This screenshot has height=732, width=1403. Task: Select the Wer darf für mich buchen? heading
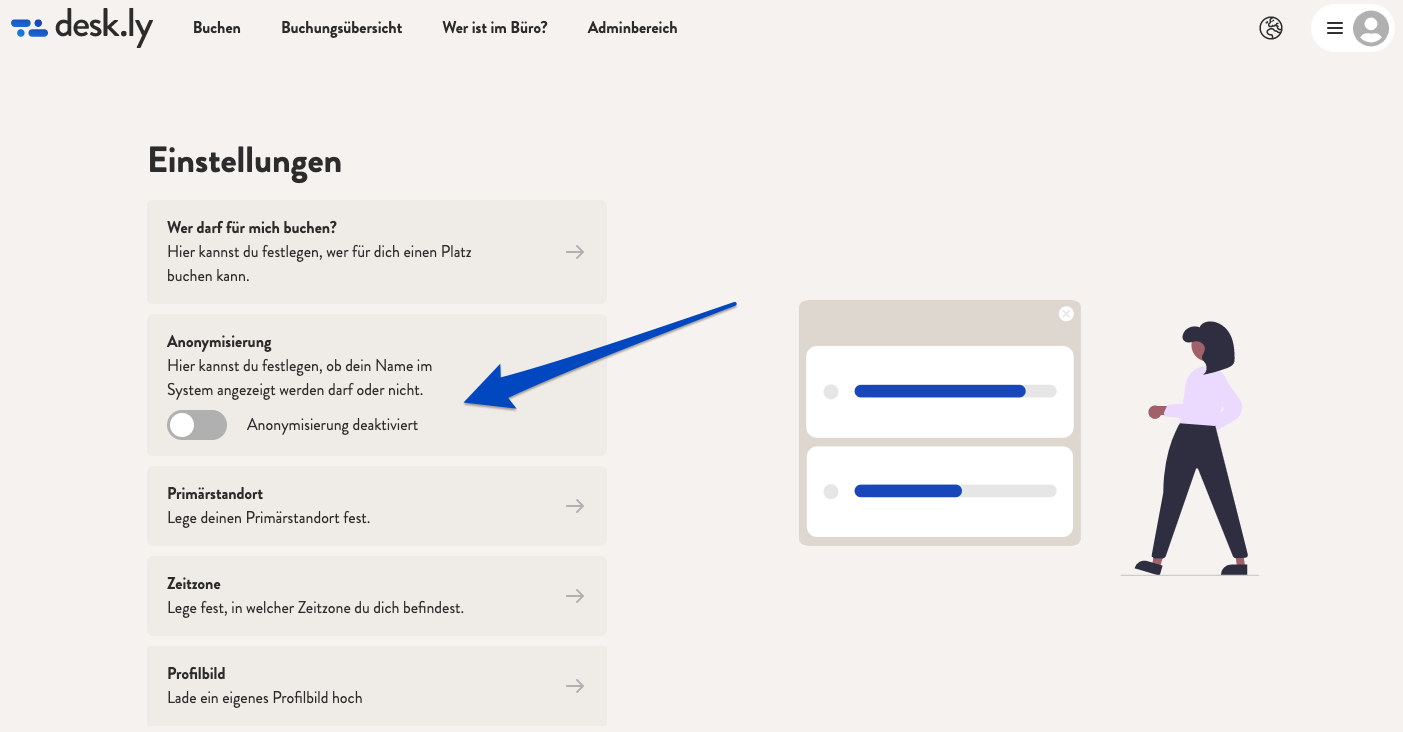[252, 228]
